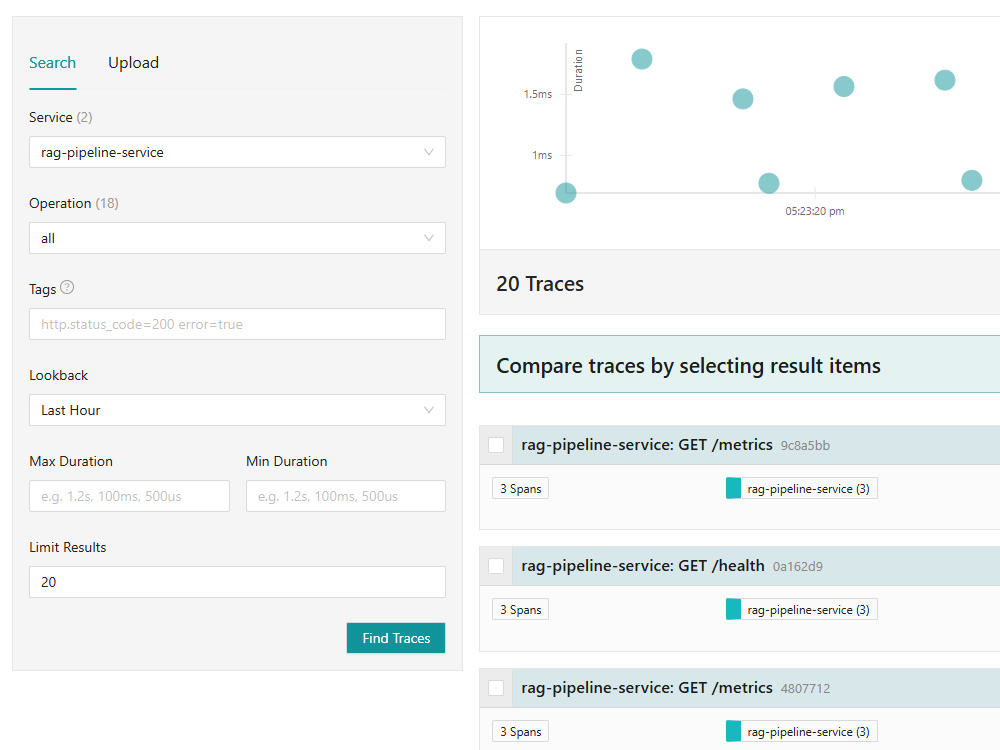Focus the Max Duration input field
This screenshot has width=1000, height=750.
129,496
